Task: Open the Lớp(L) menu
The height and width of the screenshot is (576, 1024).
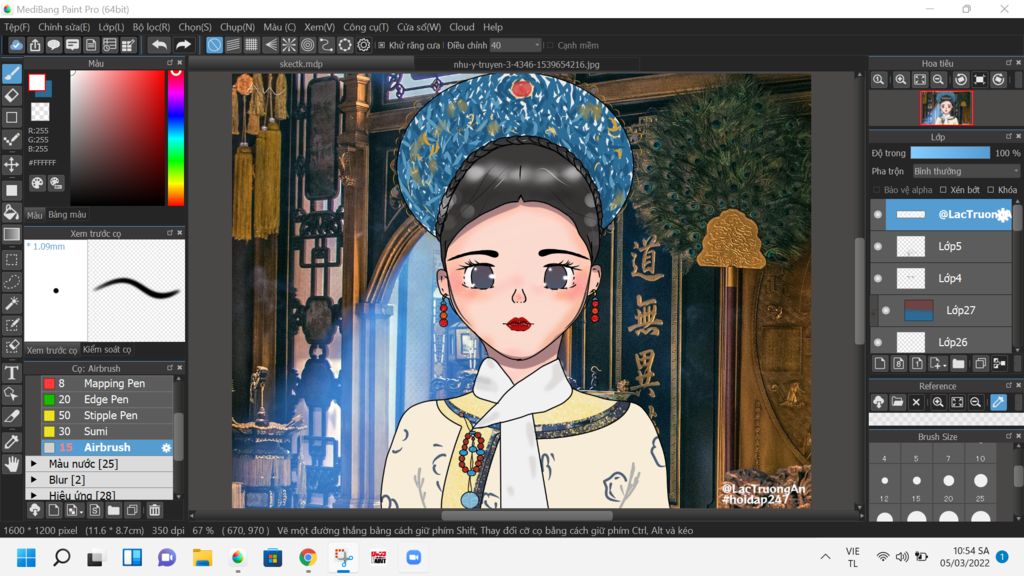Action: (111, 27)
